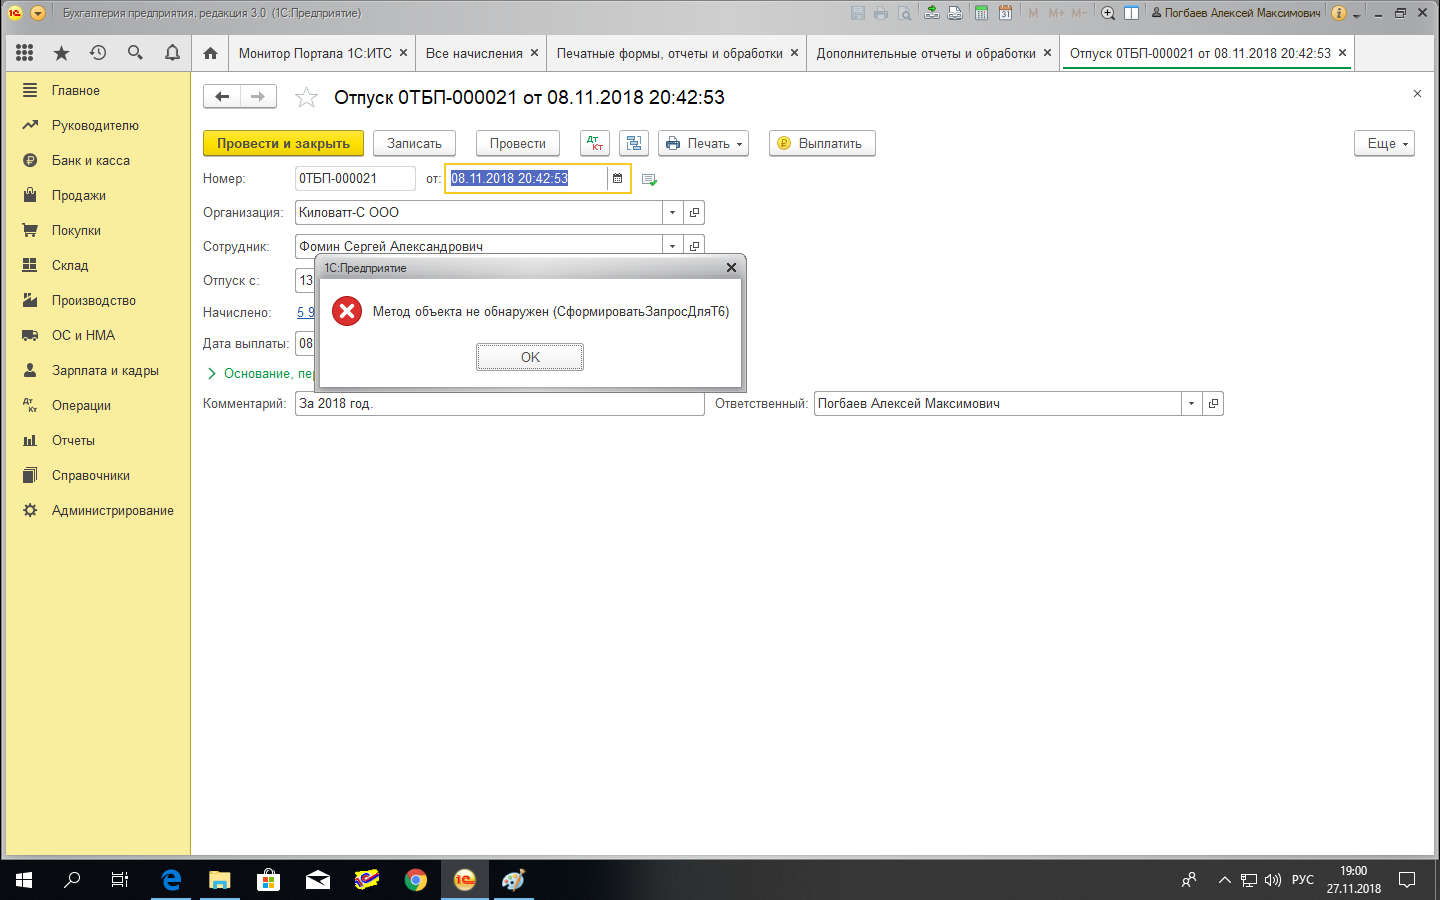Open the date picker calendar icon
Screen dimensions: 1440x900
618,178
